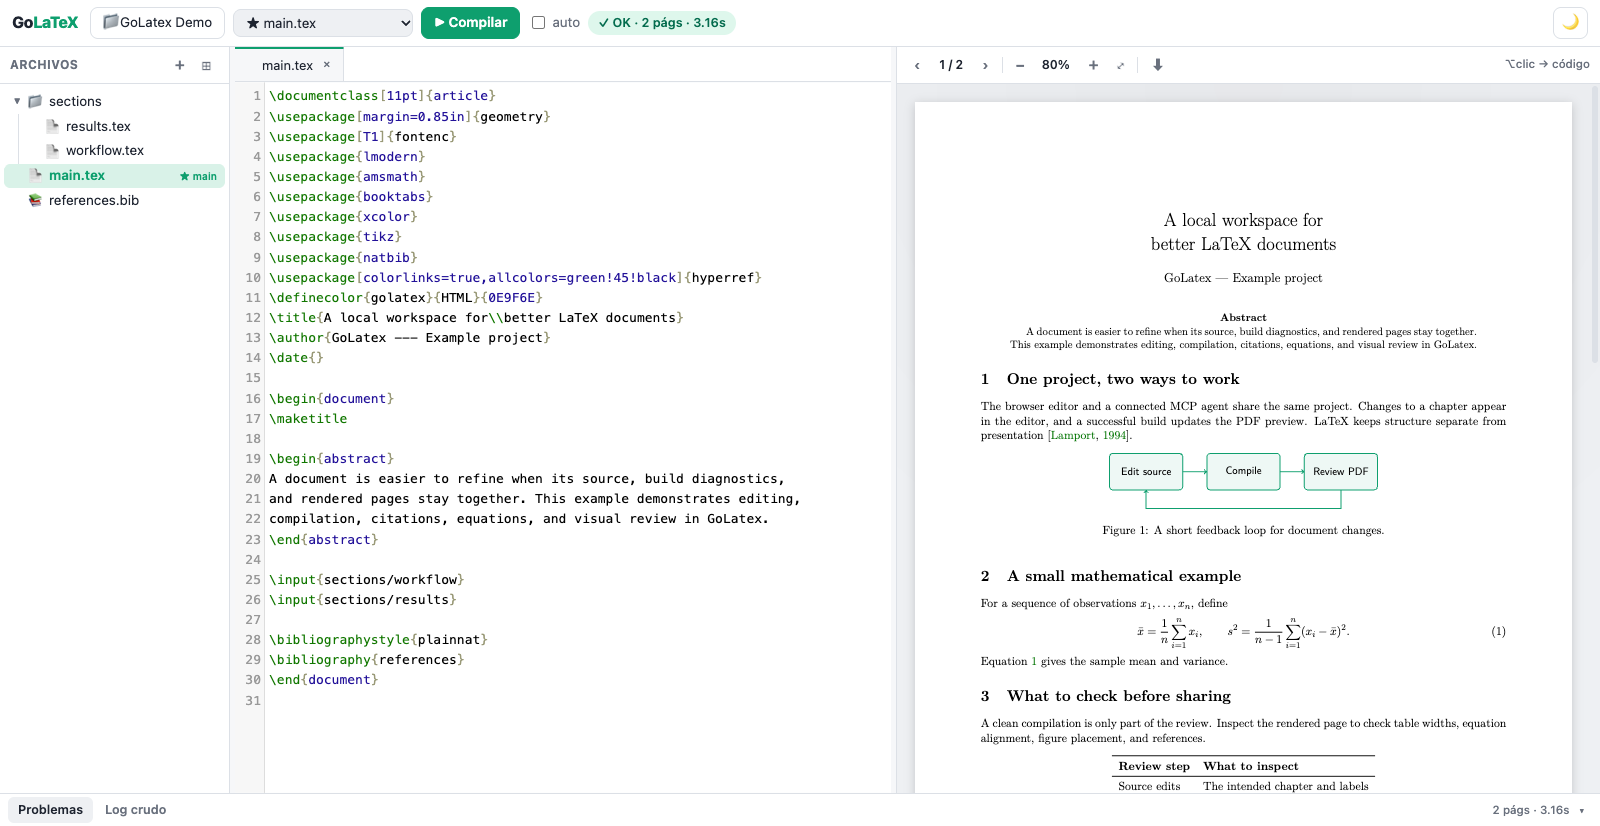Image resolution: width=1600 pixels, height=826 pixels.
Task: Fit the PDF preview to width
Action: point(1121,65)
